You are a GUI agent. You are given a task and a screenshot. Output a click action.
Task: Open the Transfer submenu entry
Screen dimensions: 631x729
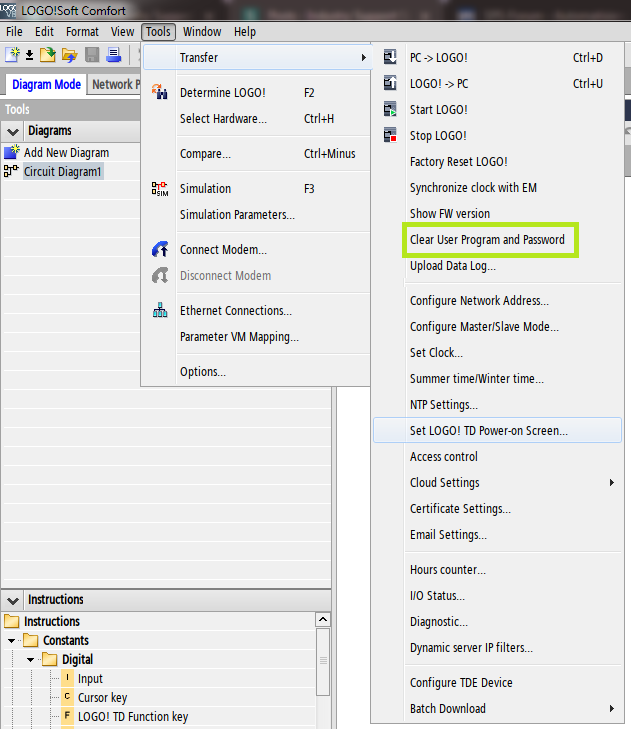click(x=258, y=58)
